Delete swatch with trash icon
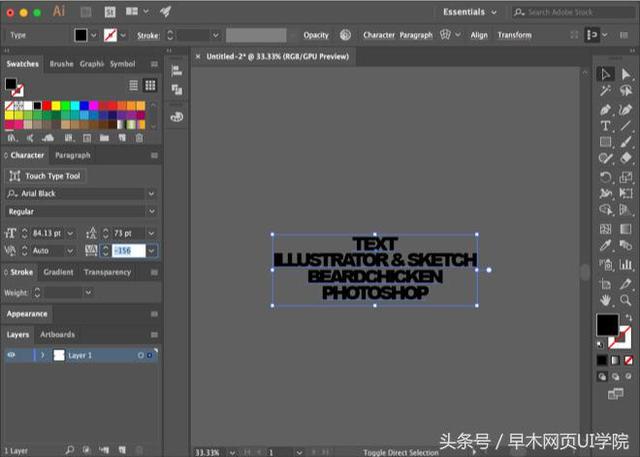This screenshot has width=640, height=457. tap(139, 138)
